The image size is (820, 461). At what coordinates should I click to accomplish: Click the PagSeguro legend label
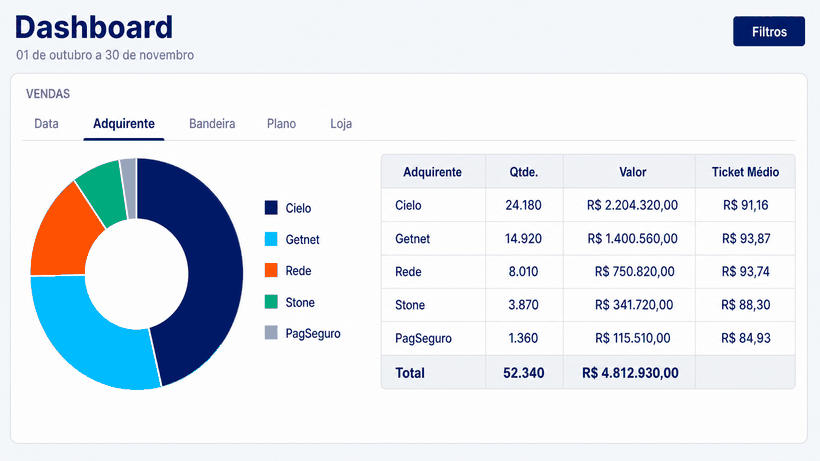pos(313,333)
